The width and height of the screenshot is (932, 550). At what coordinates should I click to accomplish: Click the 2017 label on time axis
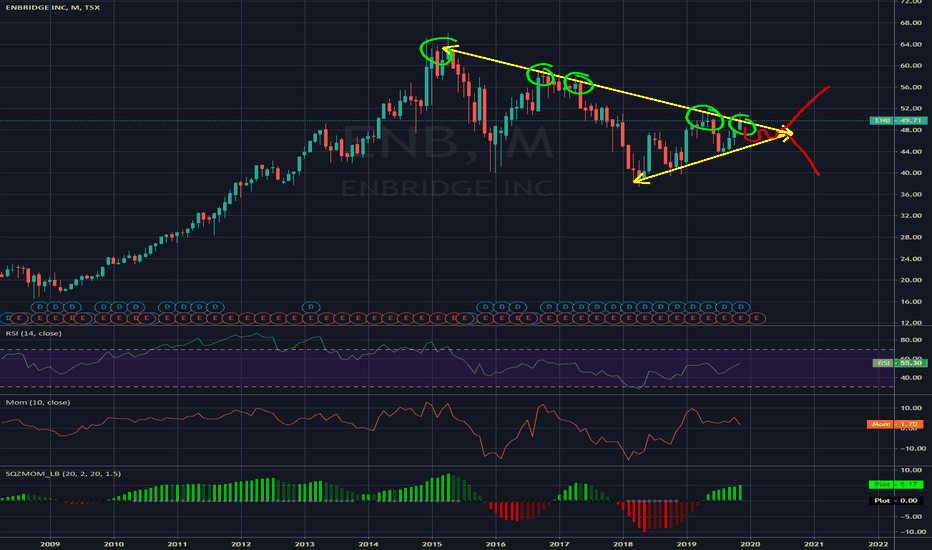pyautogui.click(x=559, y=544)
